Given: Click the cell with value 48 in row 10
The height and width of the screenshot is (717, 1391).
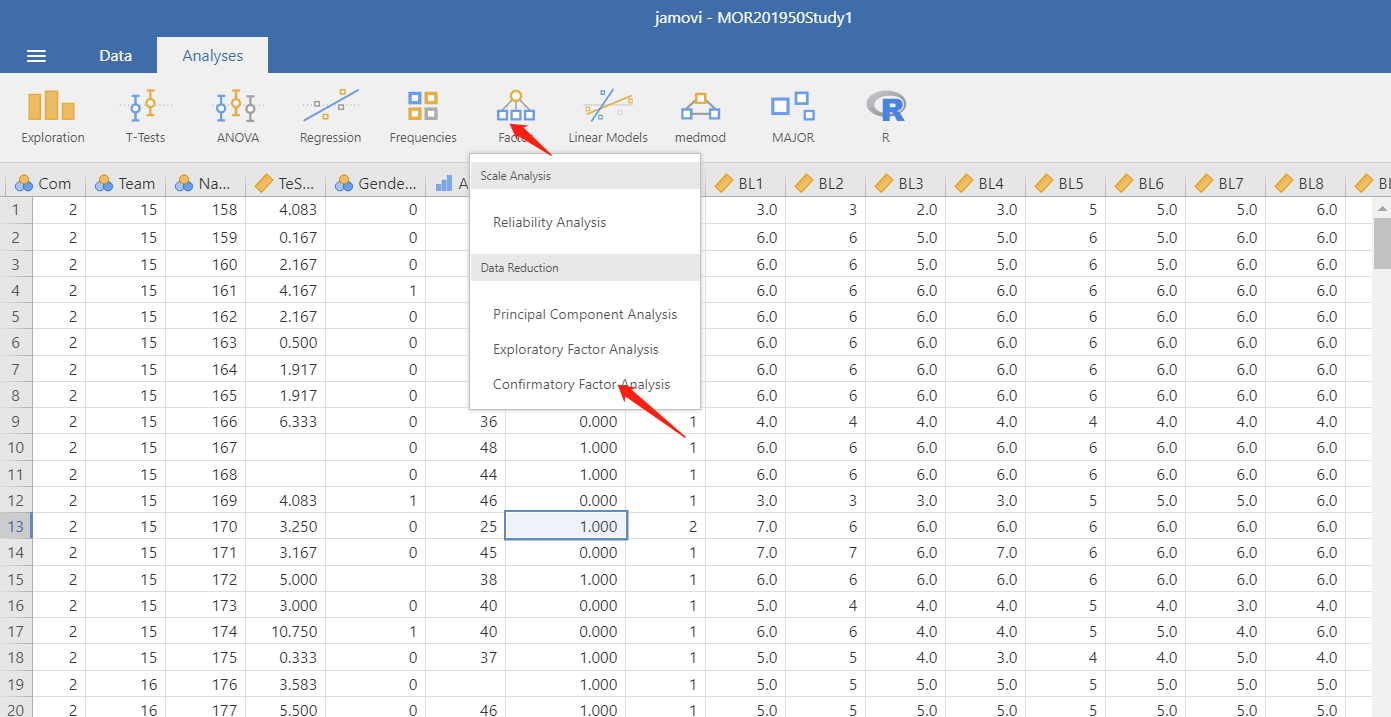Looking at the screenshot, I should 466,447.
